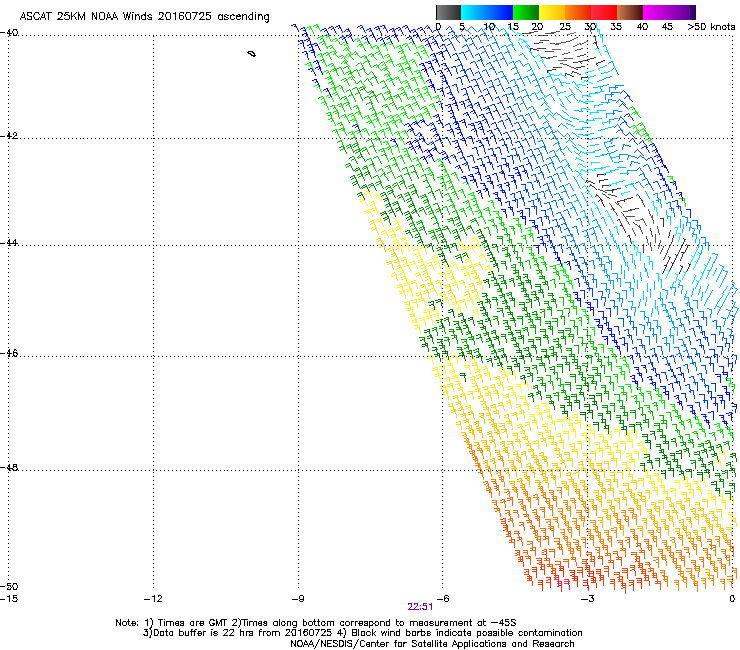Screen dimensions: 740x650
Task: Click the '-12' longitude axis label
Action: coord(153,599)
